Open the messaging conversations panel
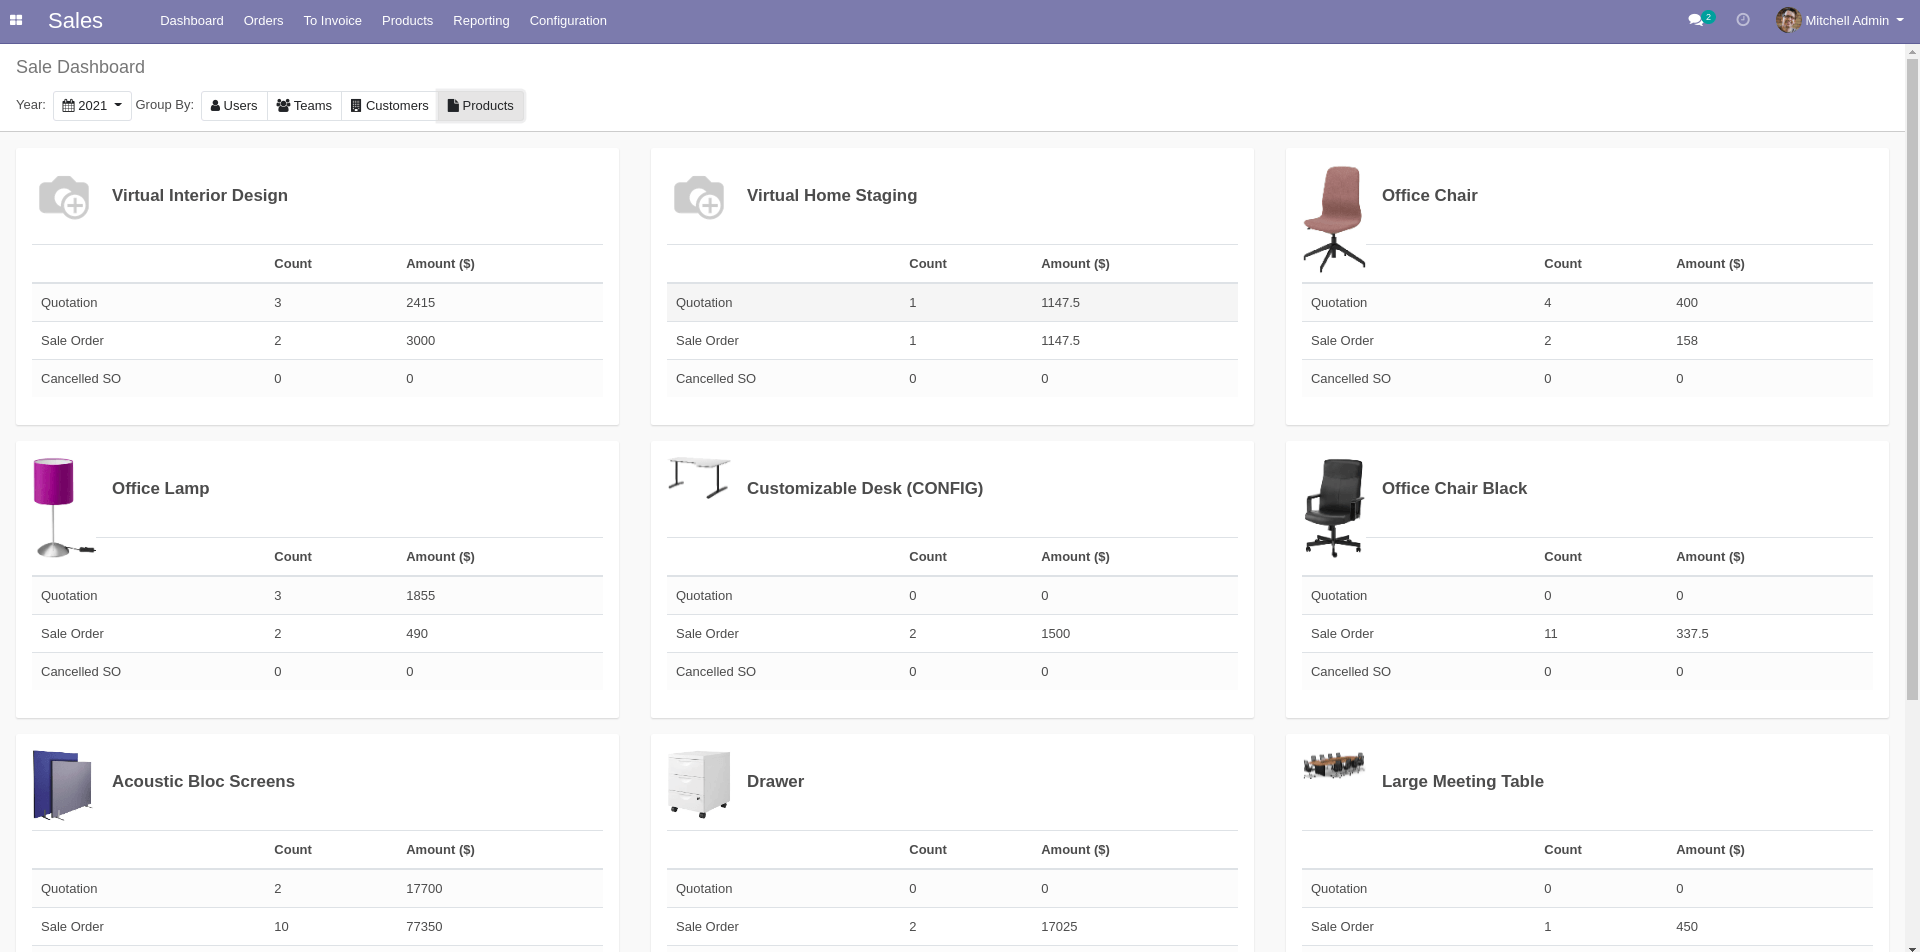The height and width of the screenshot is (952, 1920). point(1696,19)
